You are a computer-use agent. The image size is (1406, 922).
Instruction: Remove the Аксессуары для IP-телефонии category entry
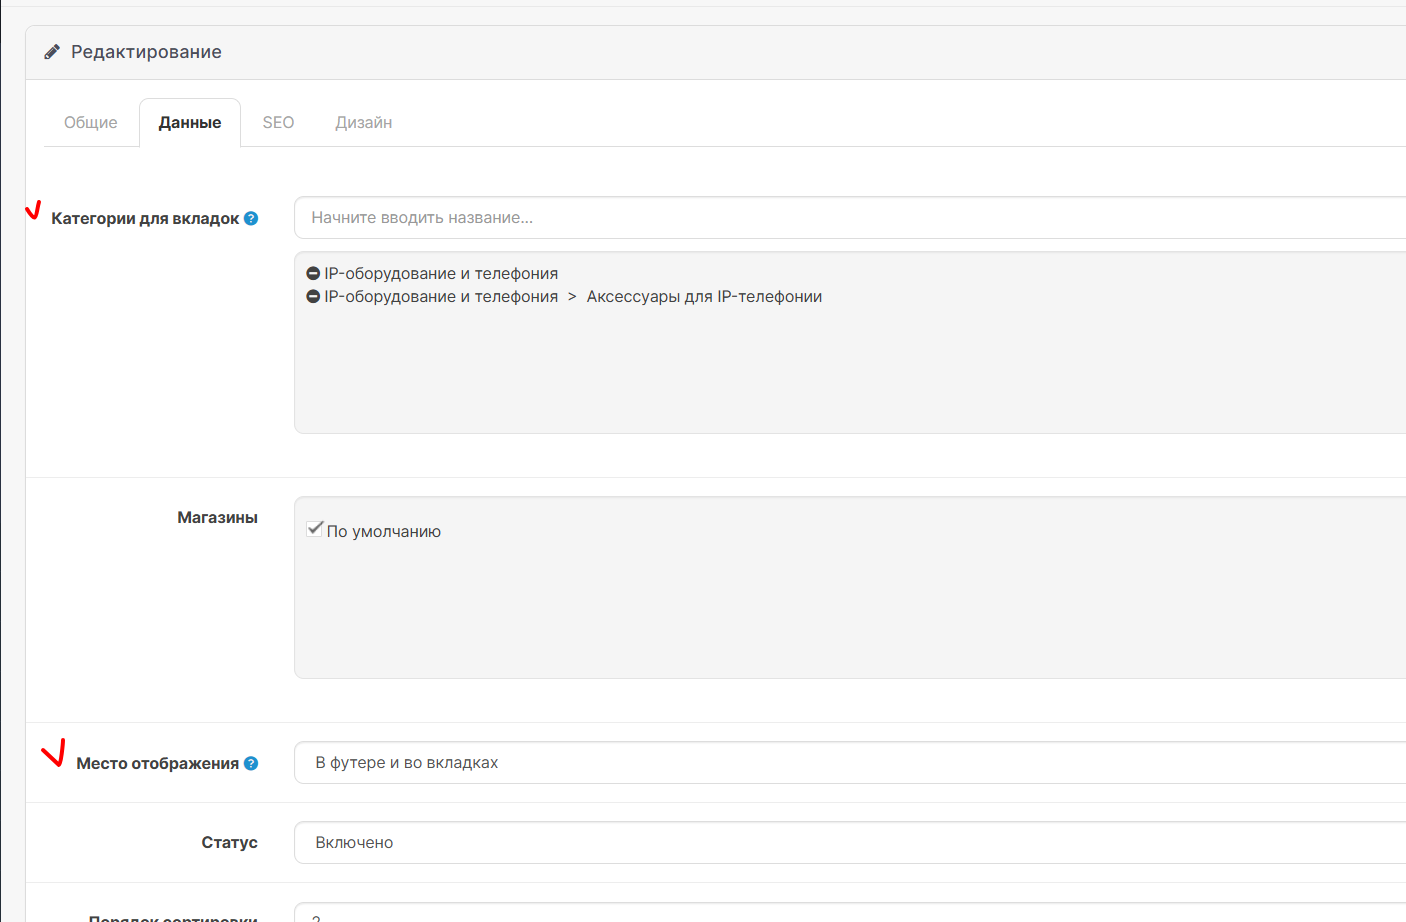pos(313,297)
